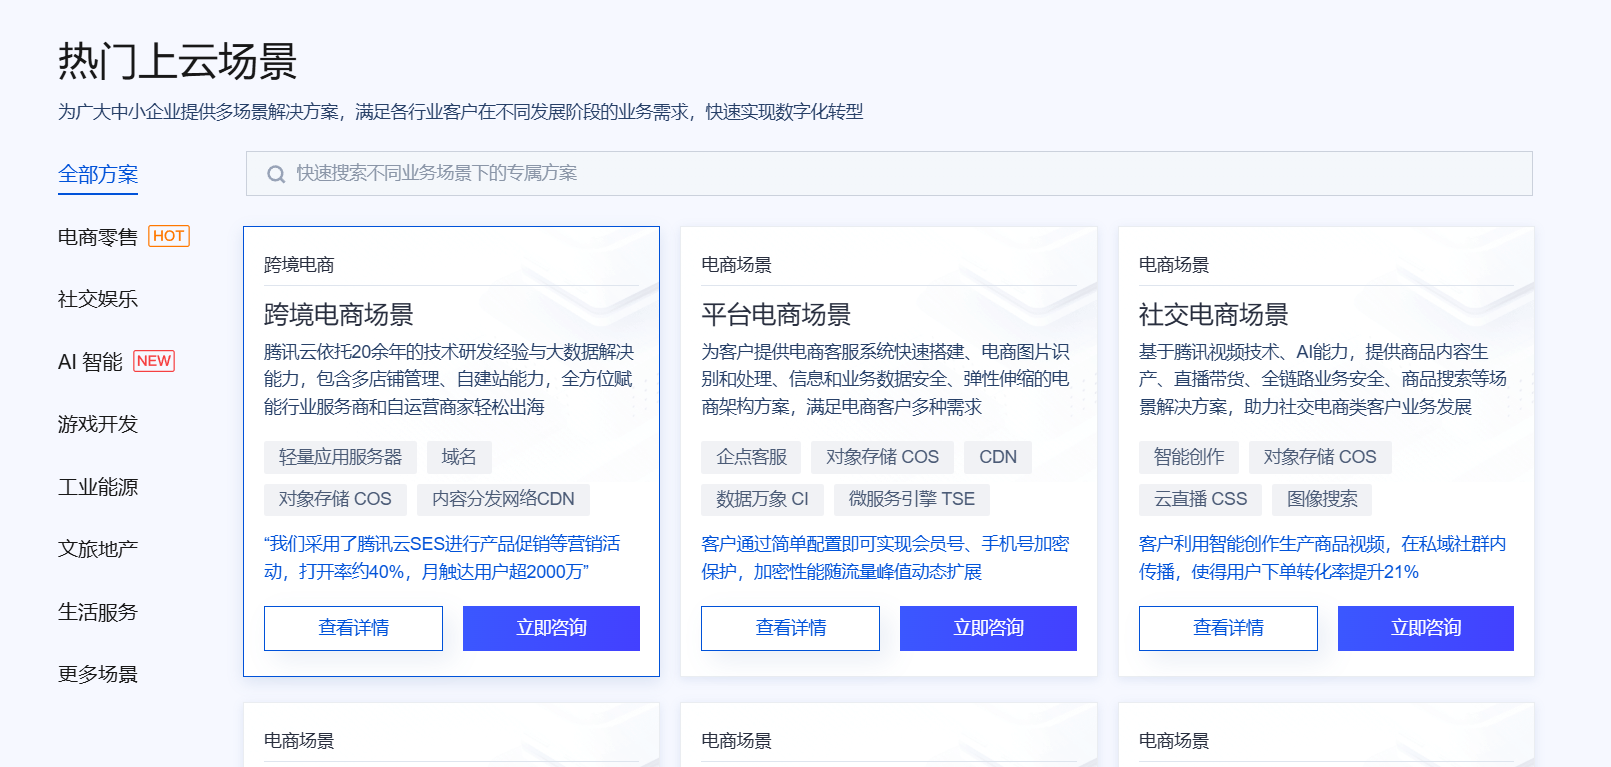Click the 轻量应用服务器 tag
This screenshot has height=767, width=1611.
click(x=340, y=457)
